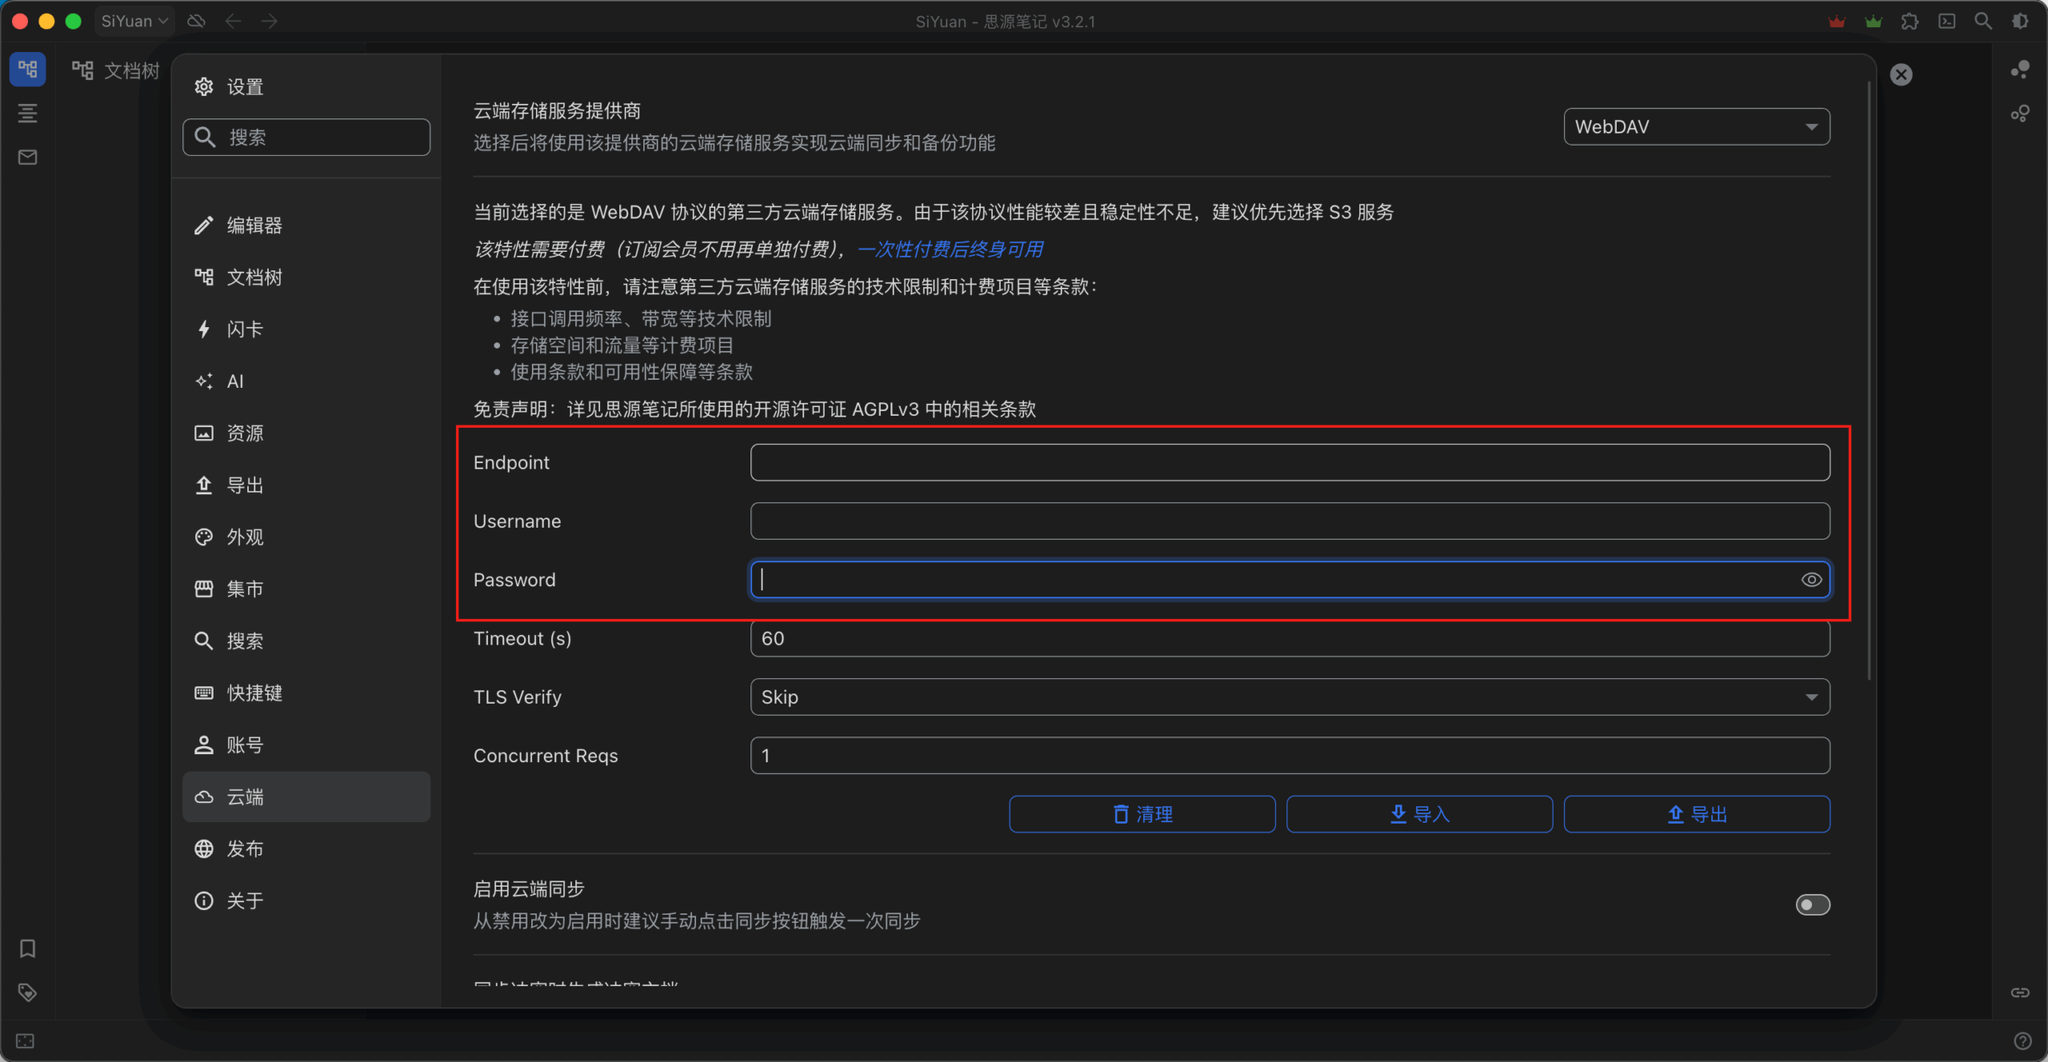2048x1062 pixels.
Task: Open the command panel terminal icon
Action: click(x=1946, y=21)
